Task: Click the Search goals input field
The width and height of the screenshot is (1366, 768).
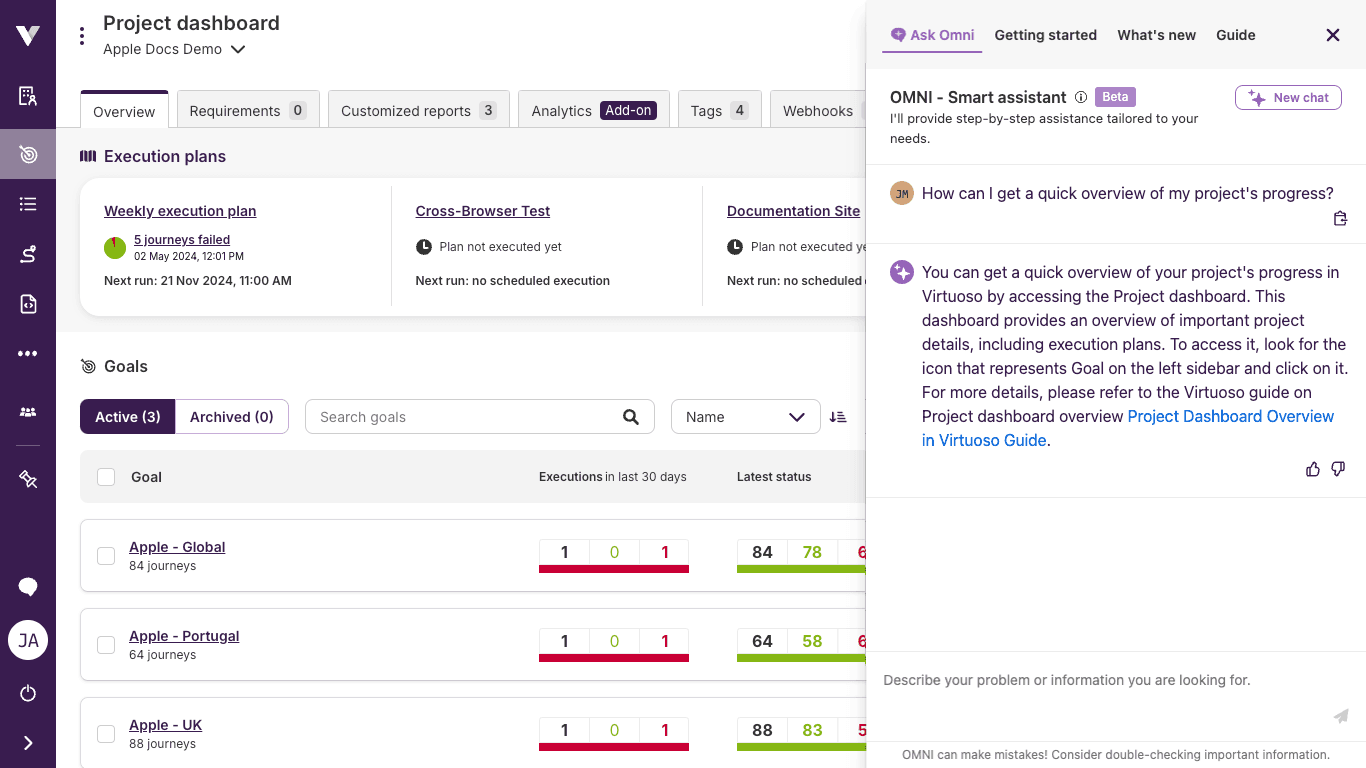Action: [465, 417]
